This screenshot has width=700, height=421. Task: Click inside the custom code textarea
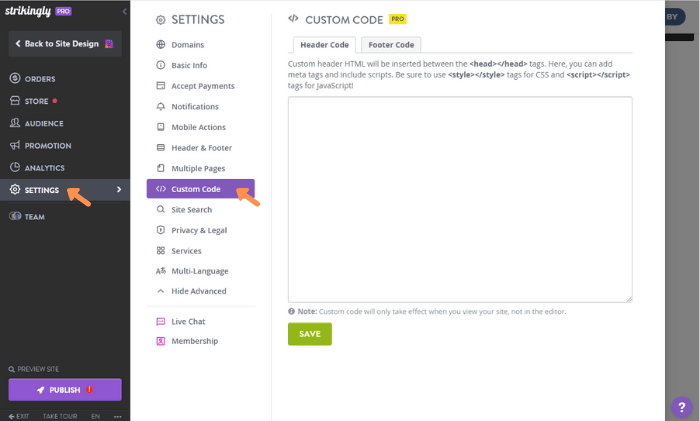[x=460, y=200]
